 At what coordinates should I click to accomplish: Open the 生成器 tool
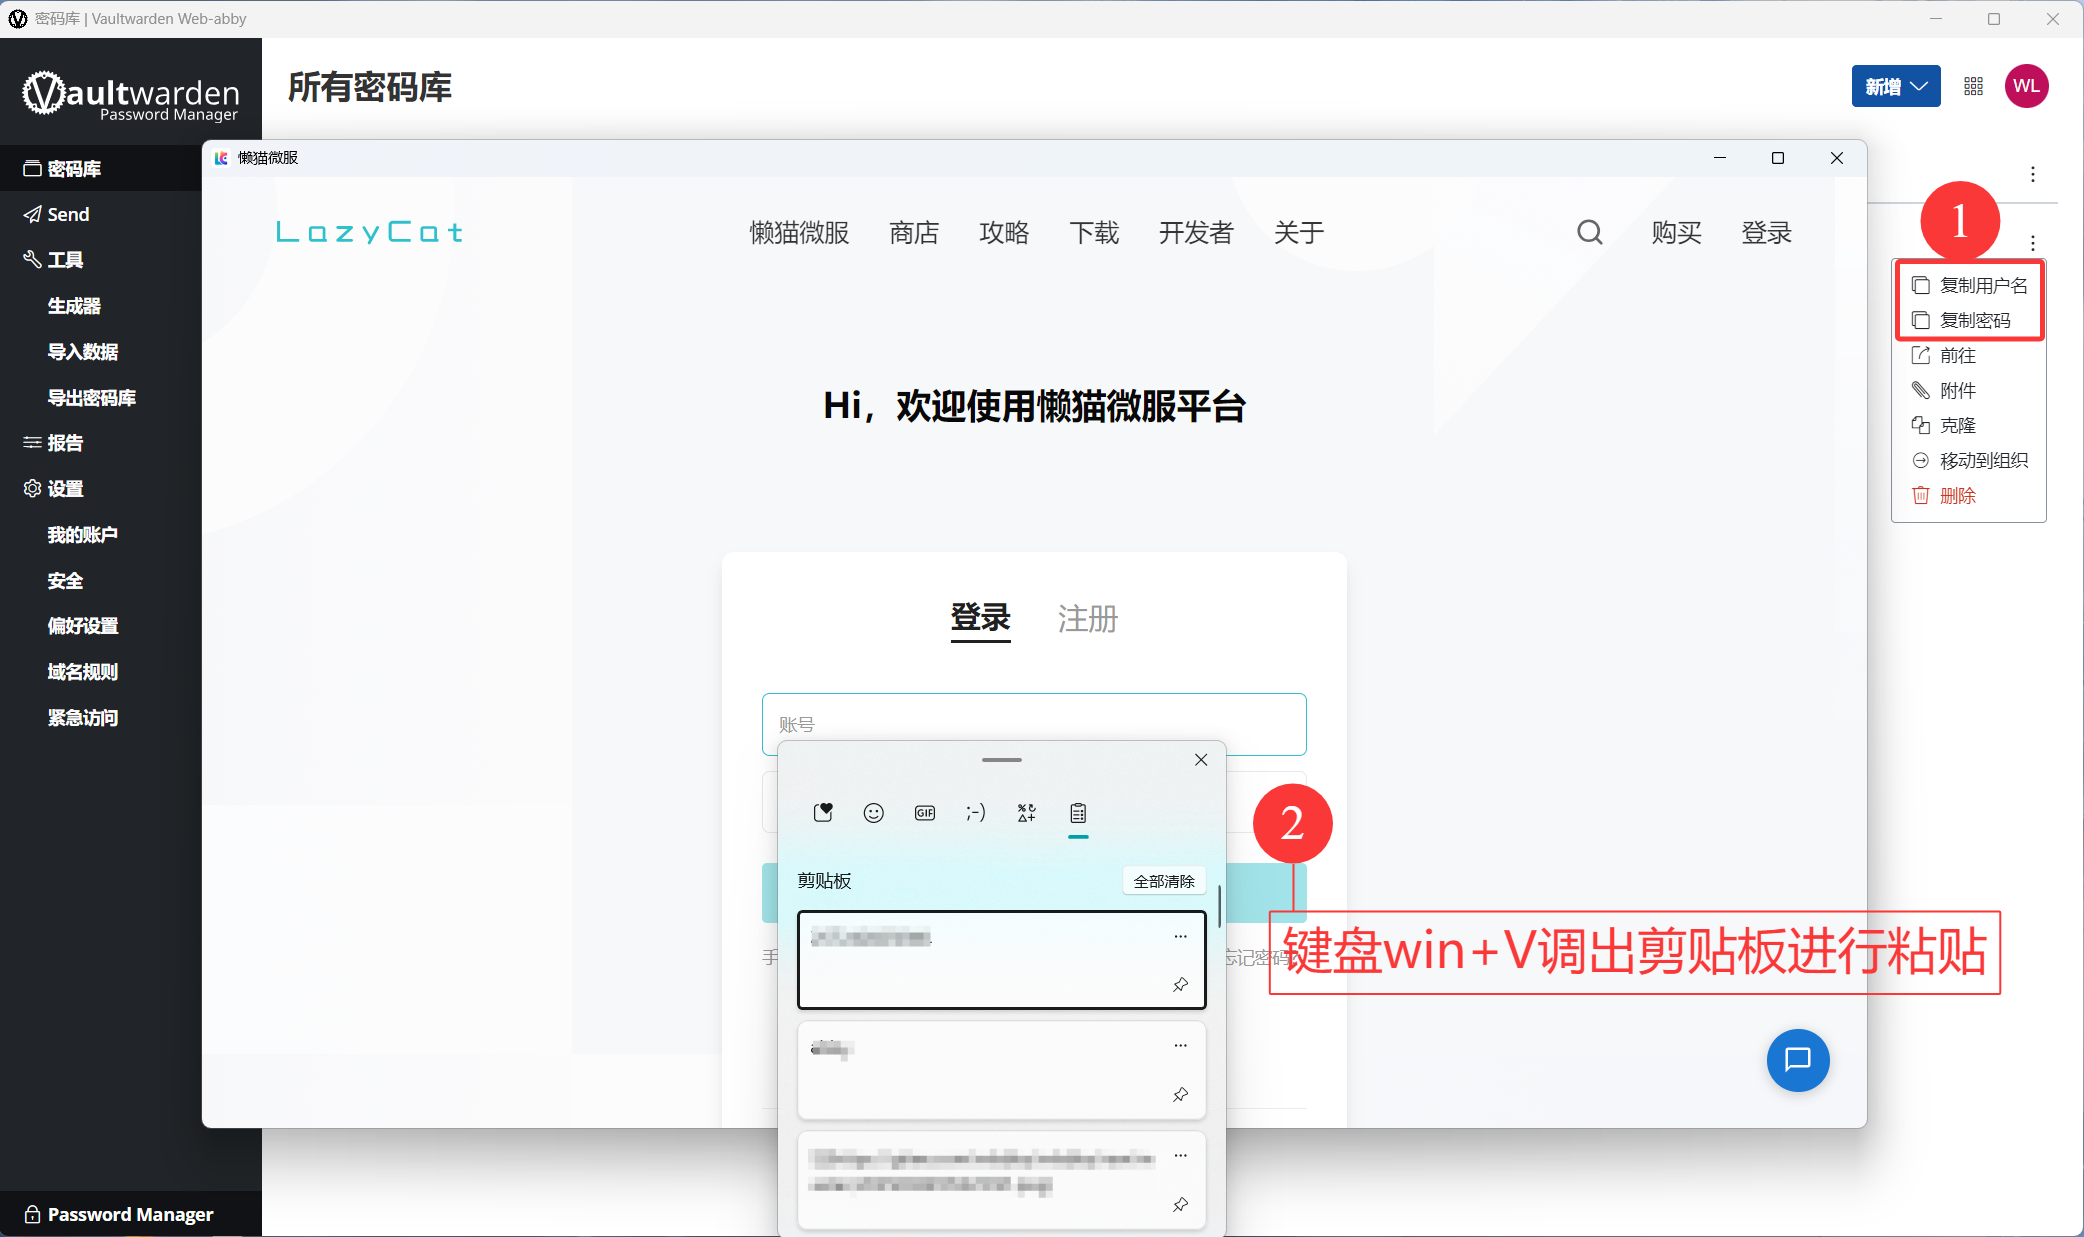point(74,306)
